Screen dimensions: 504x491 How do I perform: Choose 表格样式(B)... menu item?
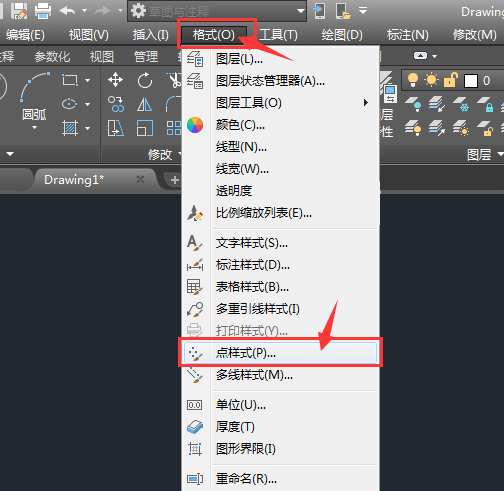(280, 287)
